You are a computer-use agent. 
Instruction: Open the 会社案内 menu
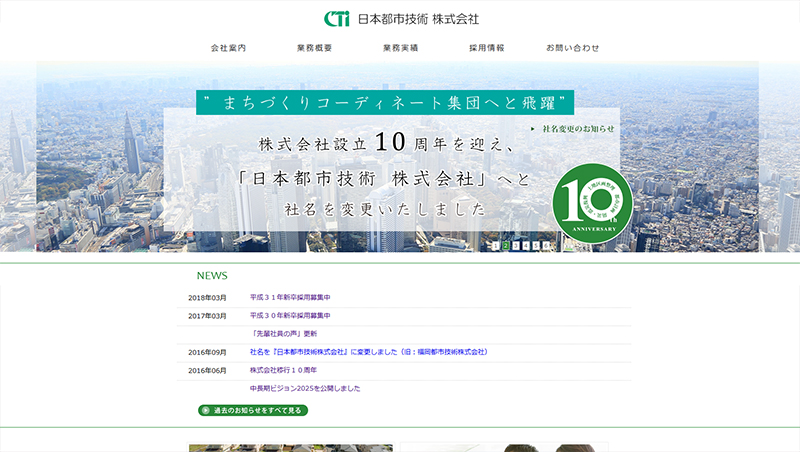[228, 48]
